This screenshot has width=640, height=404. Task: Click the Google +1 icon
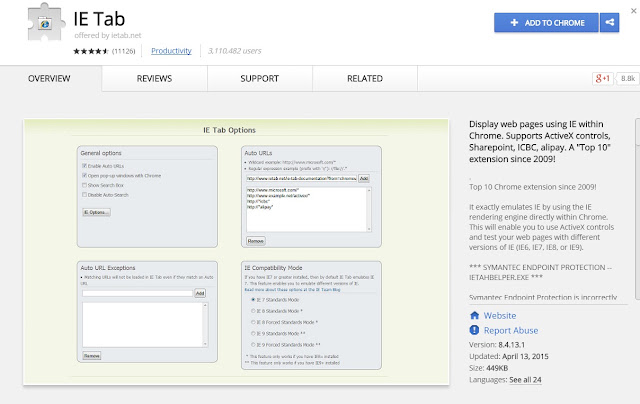[602, 78]
